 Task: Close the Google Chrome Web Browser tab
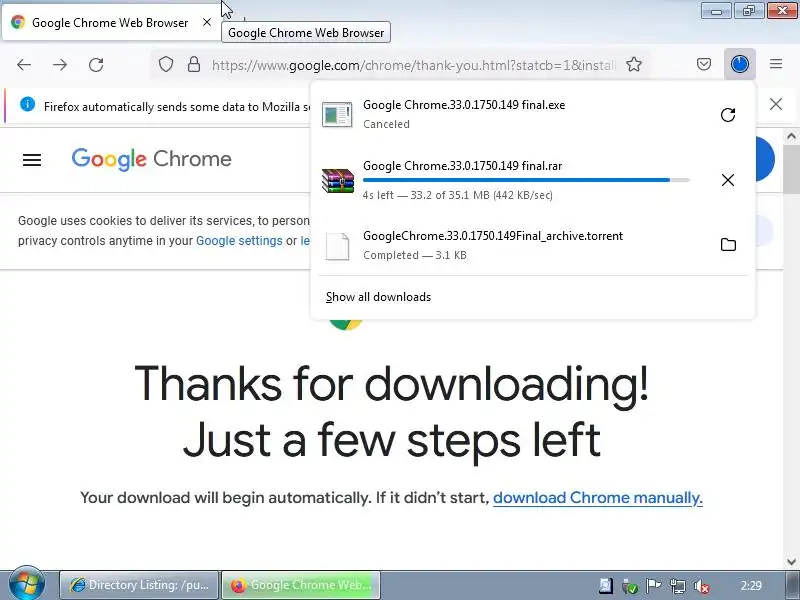click(207, 22)
